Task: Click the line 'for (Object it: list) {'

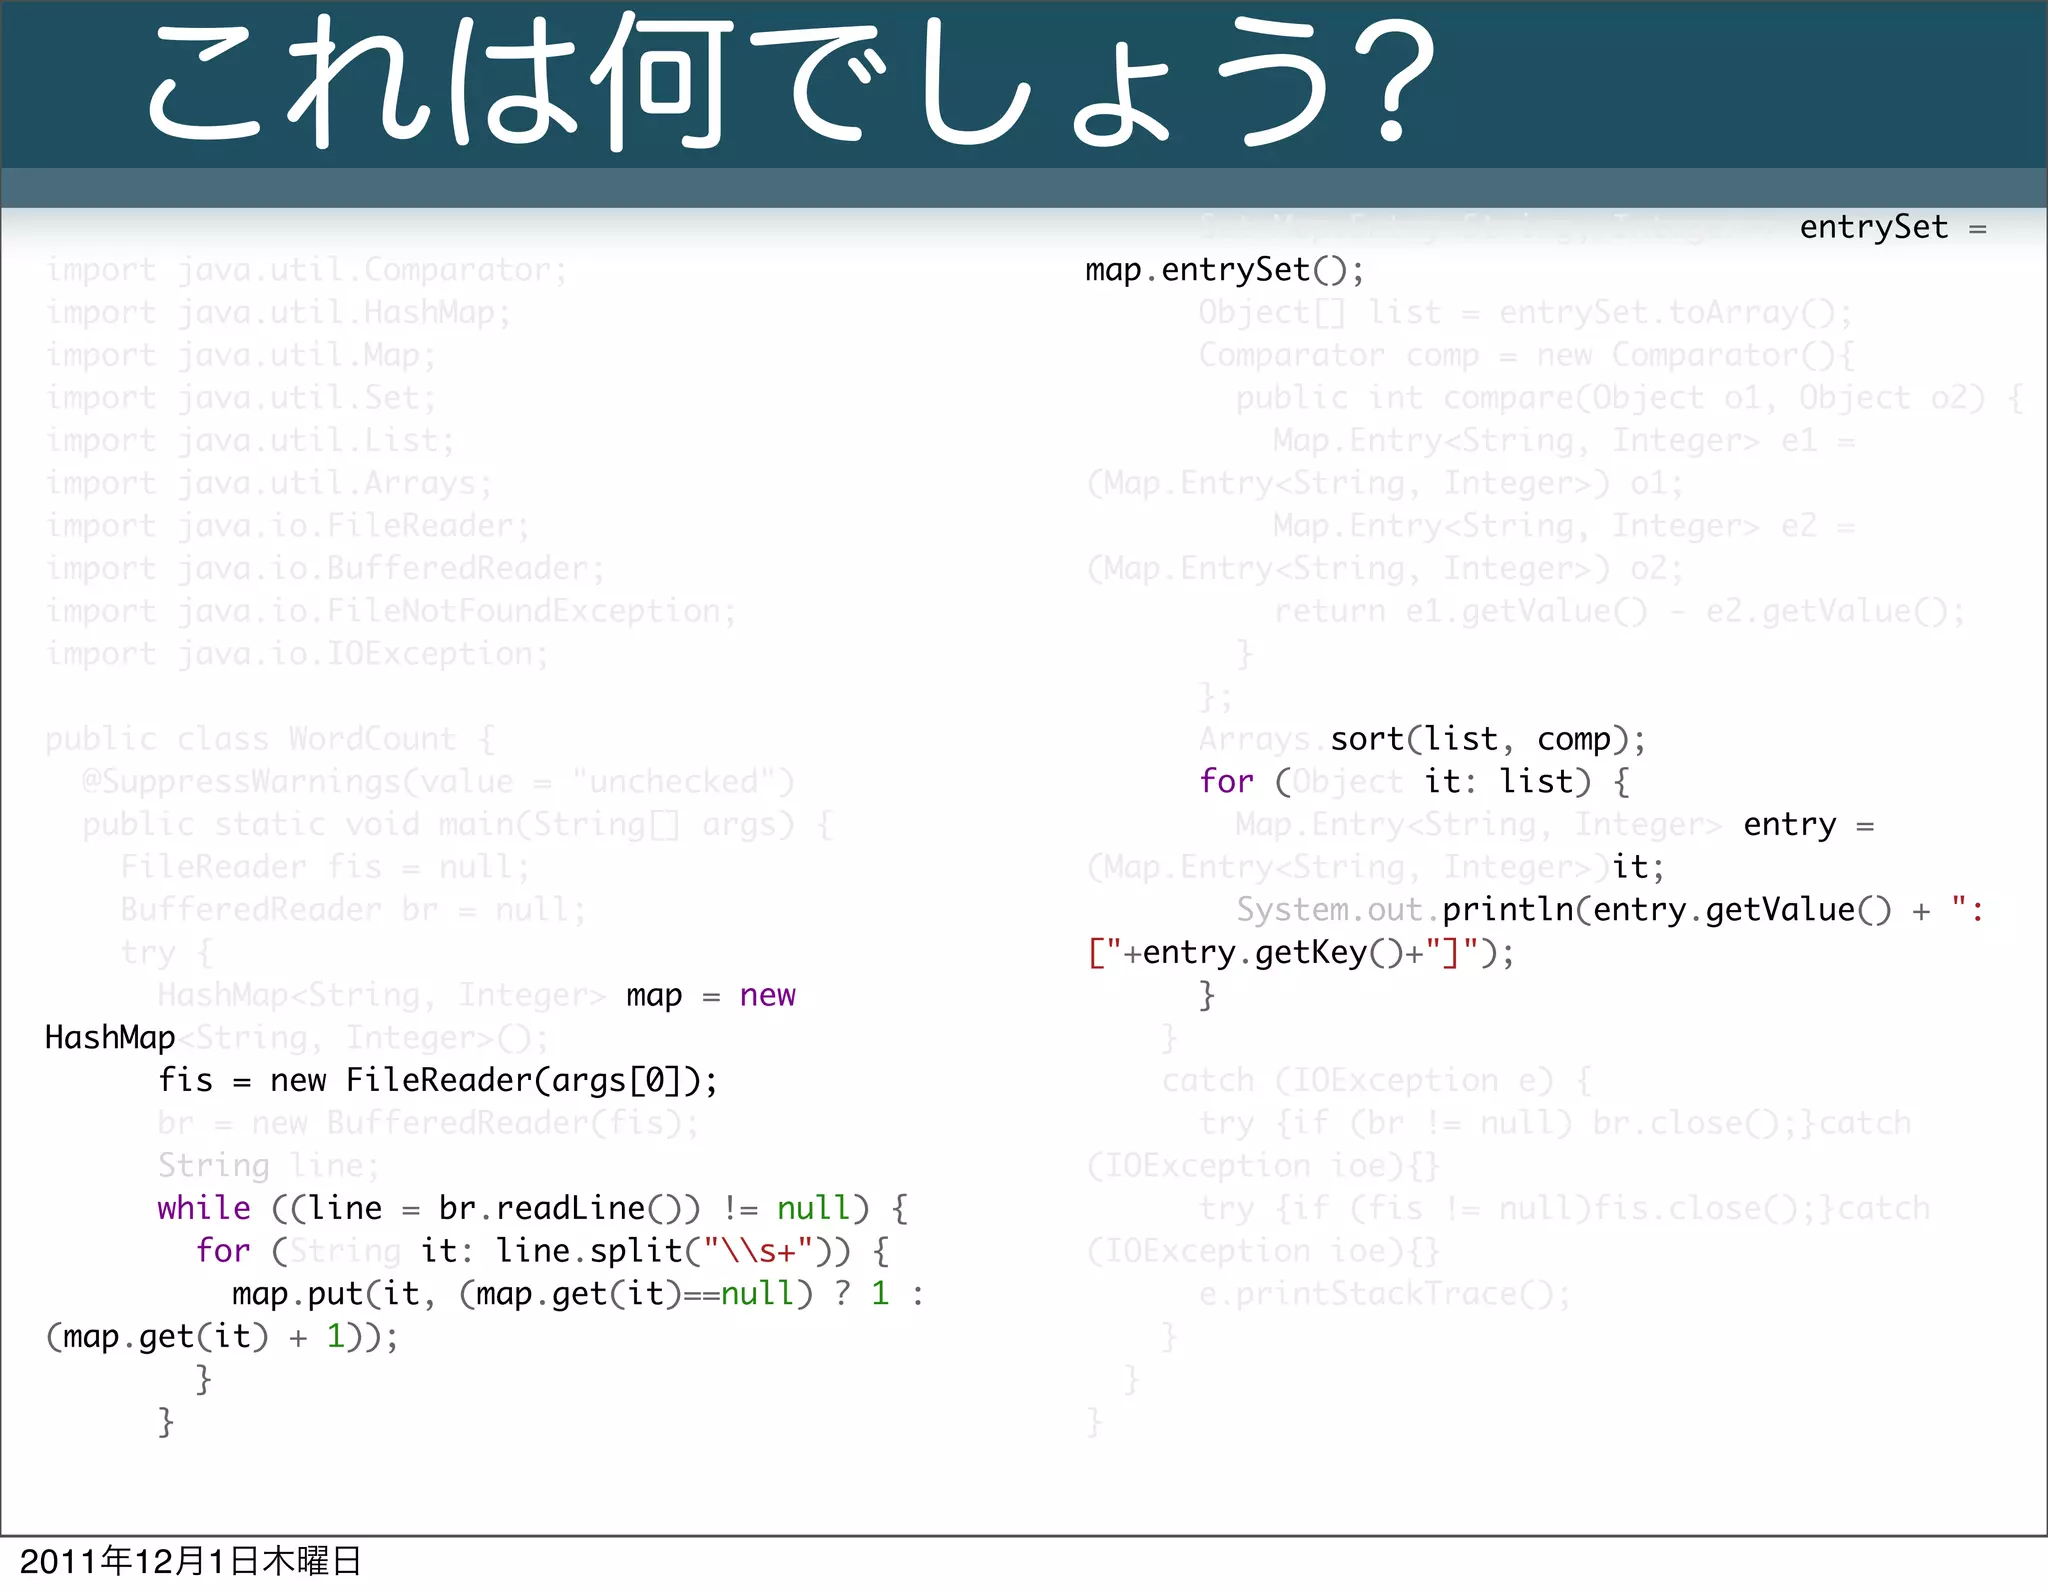Action: pyautogui.click(x=1413, y=782)
